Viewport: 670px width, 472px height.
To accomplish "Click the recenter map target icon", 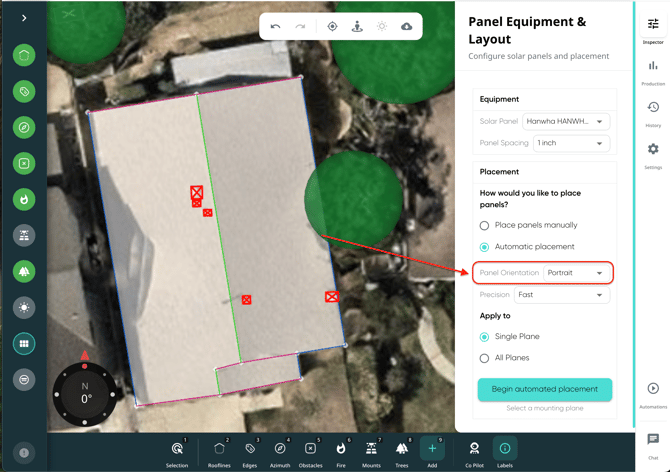I will [x=333, y=27].
